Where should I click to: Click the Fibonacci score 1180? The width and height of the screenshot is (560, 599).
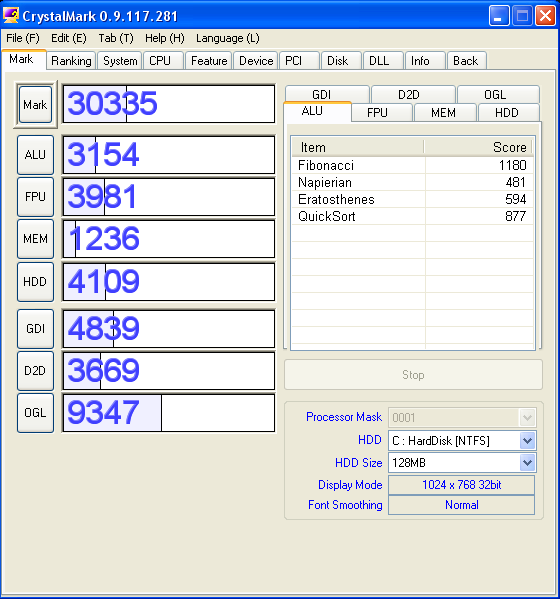[513, 165]
